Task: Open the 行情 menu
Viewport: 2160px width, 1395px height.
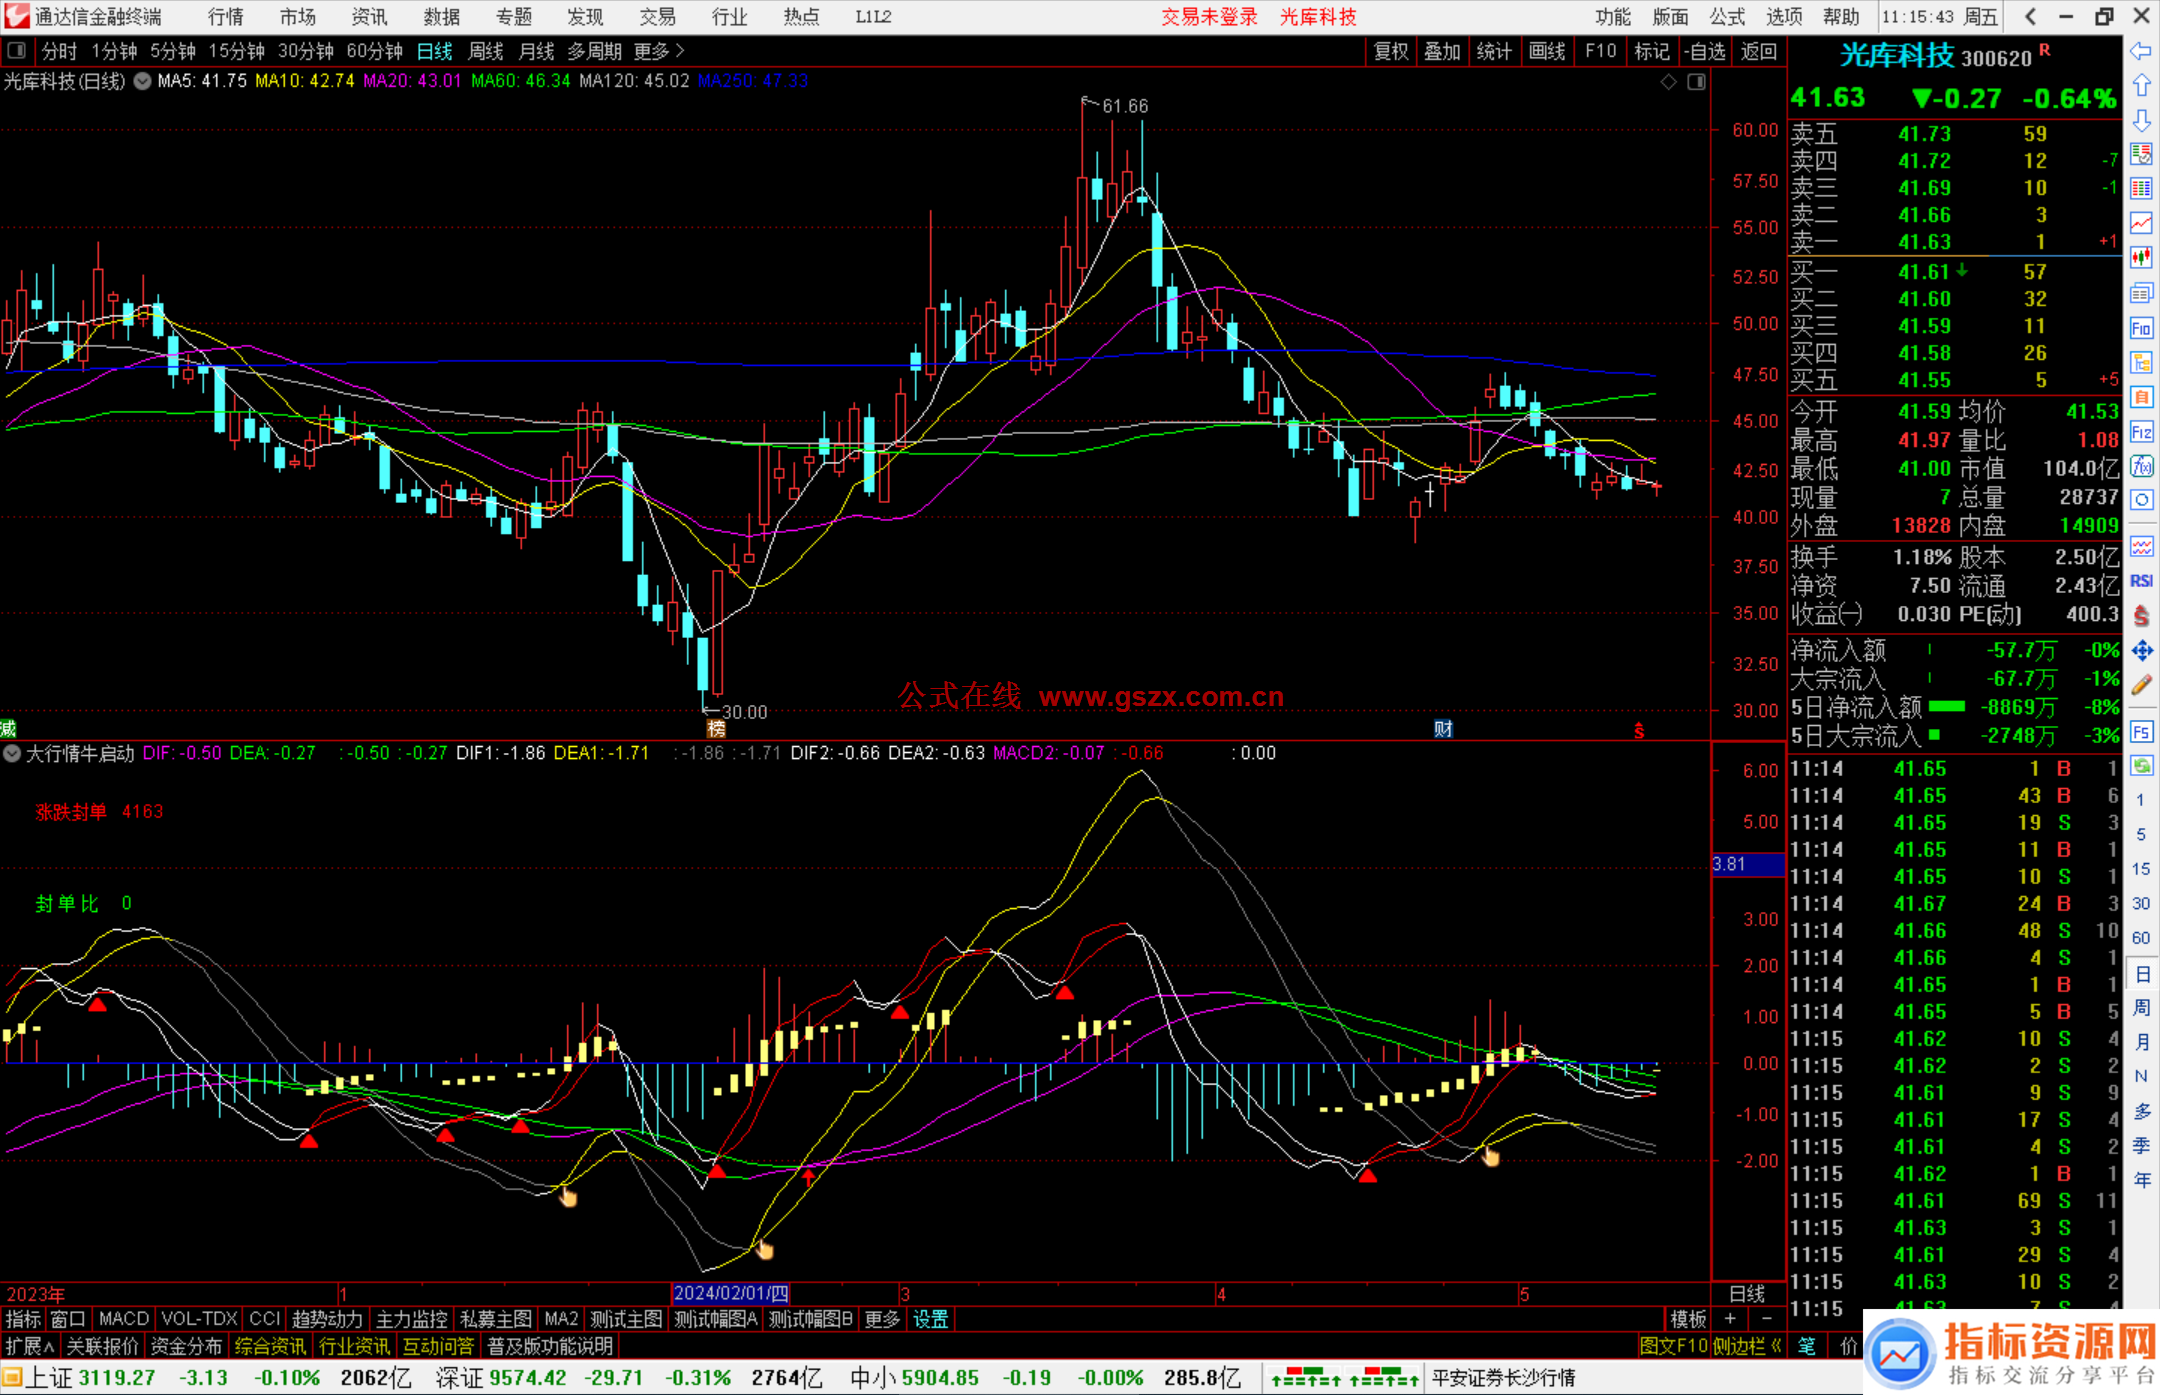Action: (x=226, y=17)
